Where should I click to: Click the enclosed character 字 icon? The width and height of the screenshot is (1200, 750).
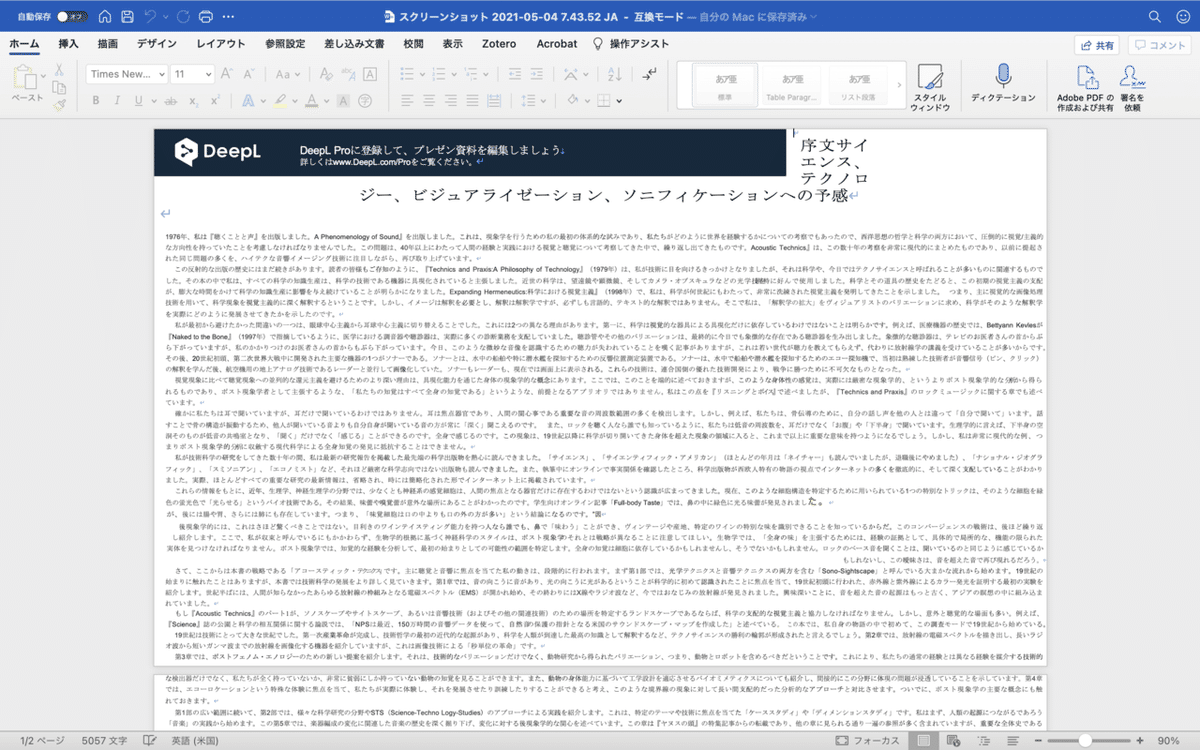point(366,100)
